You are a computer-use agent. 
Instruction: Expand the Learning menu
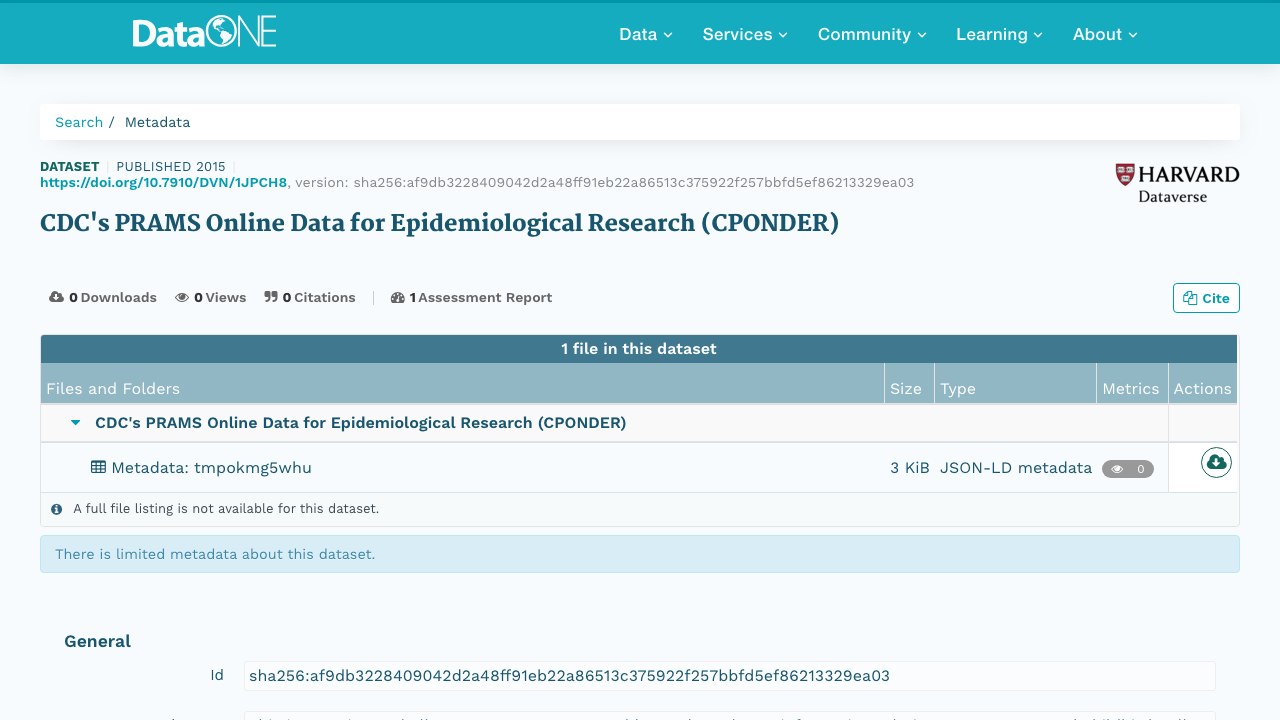999,34
